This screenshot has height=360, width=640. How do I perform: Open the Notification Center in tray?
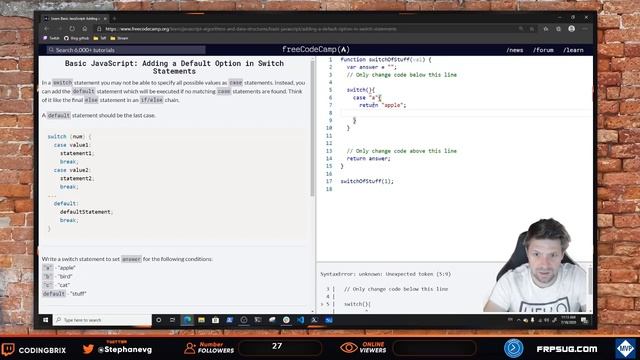tap(584, 320)
